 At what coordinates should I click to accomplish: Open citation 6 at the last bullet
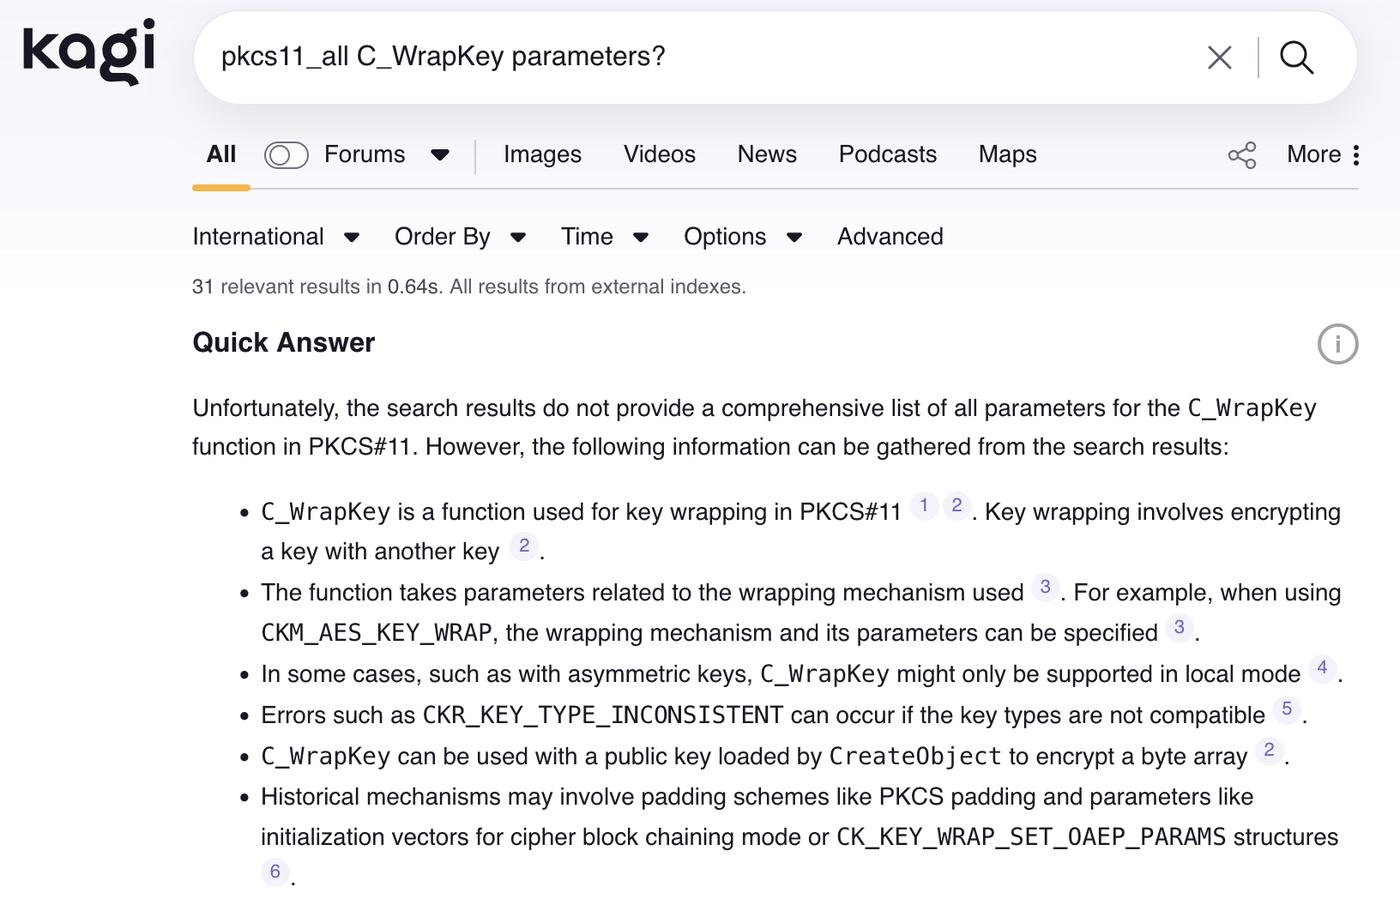275,872
